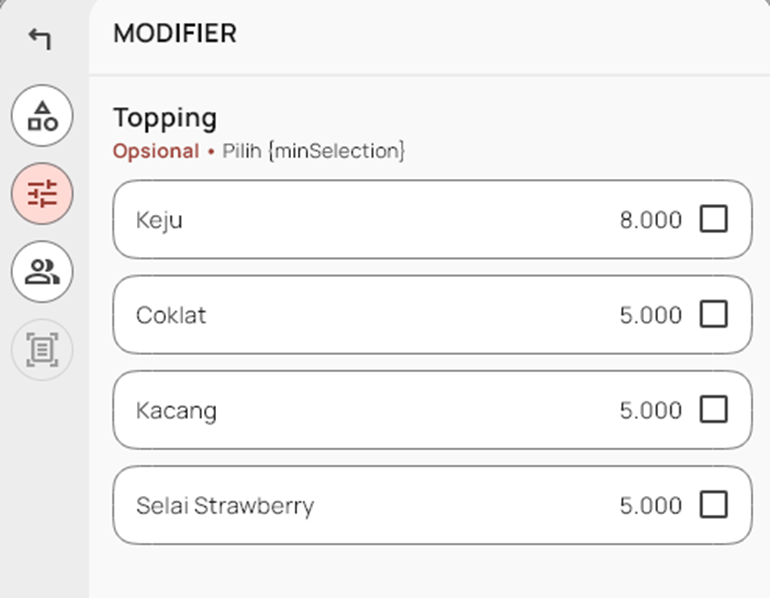The width and height of the screenshot is (770, 598).
Task: Click the MODIFIER header title
Action: 175,33
